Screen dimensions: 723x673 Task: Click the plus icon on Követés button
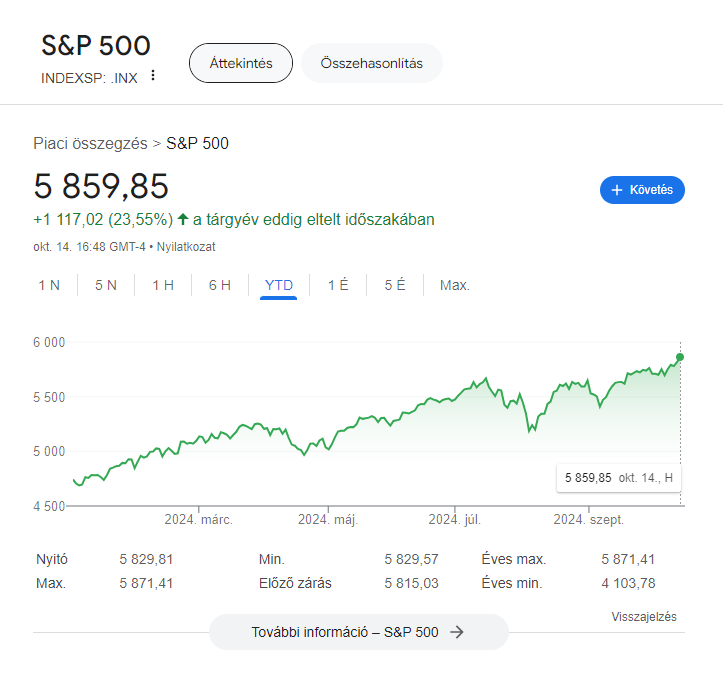point(616,190)
